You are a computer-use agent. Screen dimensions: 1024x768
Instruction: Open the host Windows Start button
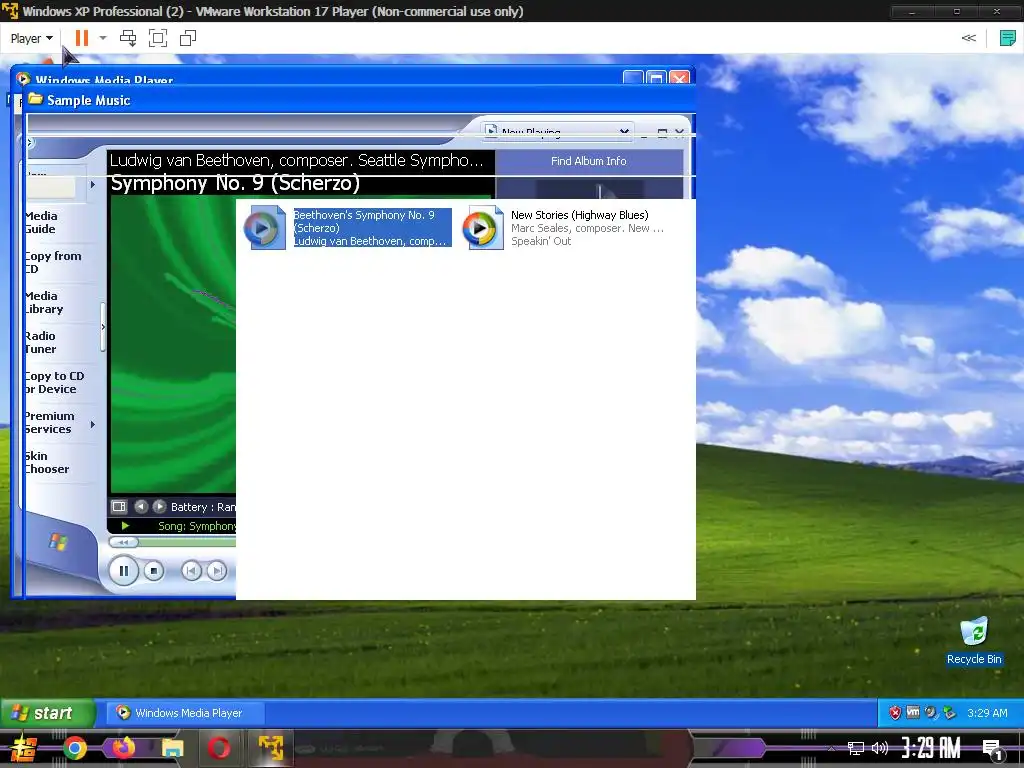[x=23, y=748]
